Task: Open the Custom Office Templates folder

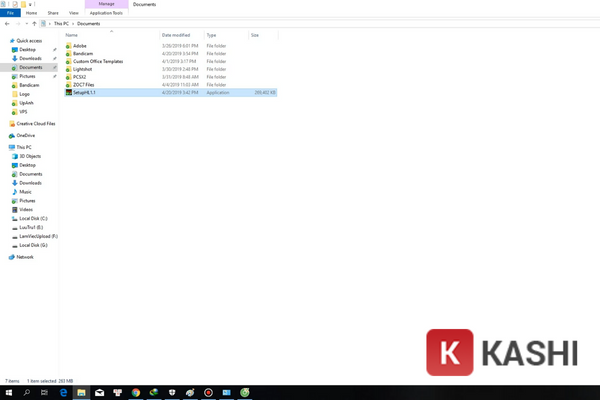Action: pos(96,61)
